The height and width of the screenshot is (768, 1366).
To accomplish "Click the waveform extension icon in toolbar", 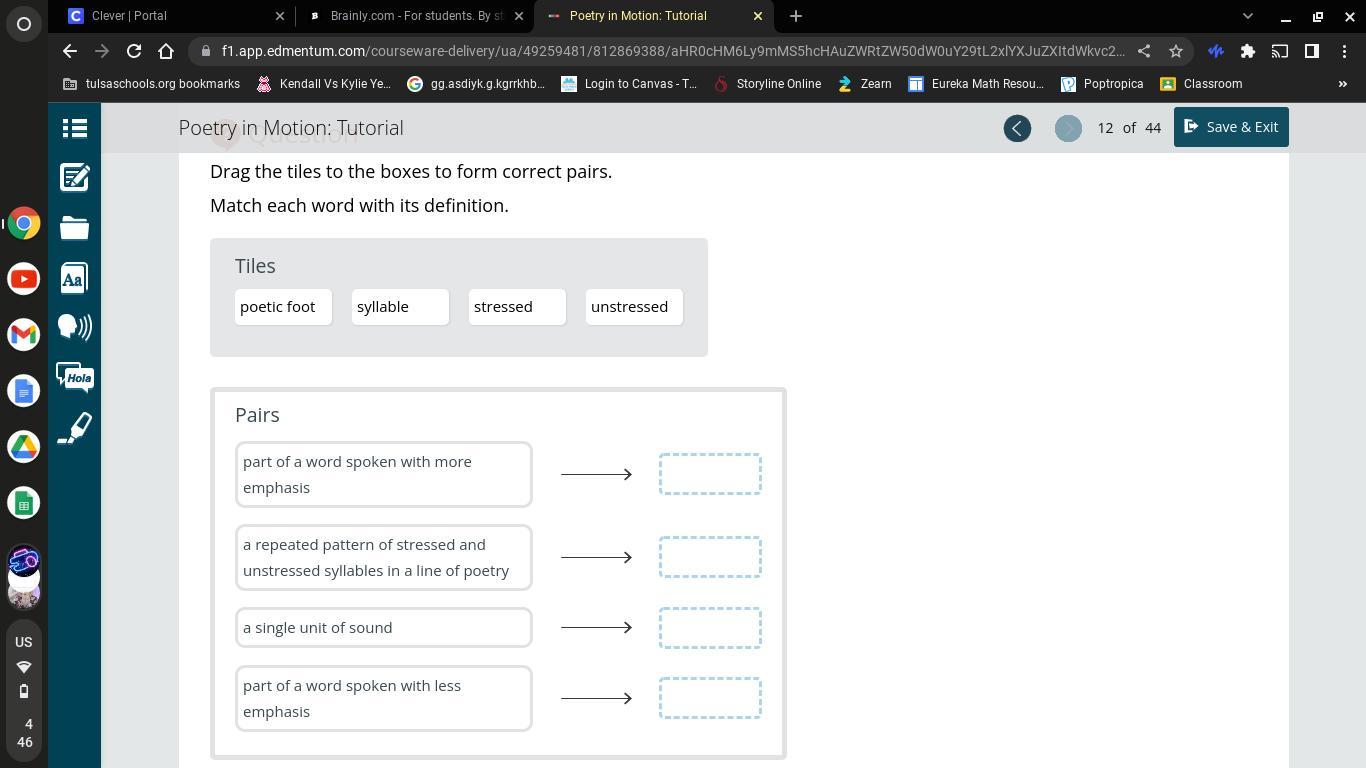I will [1216, 51].
